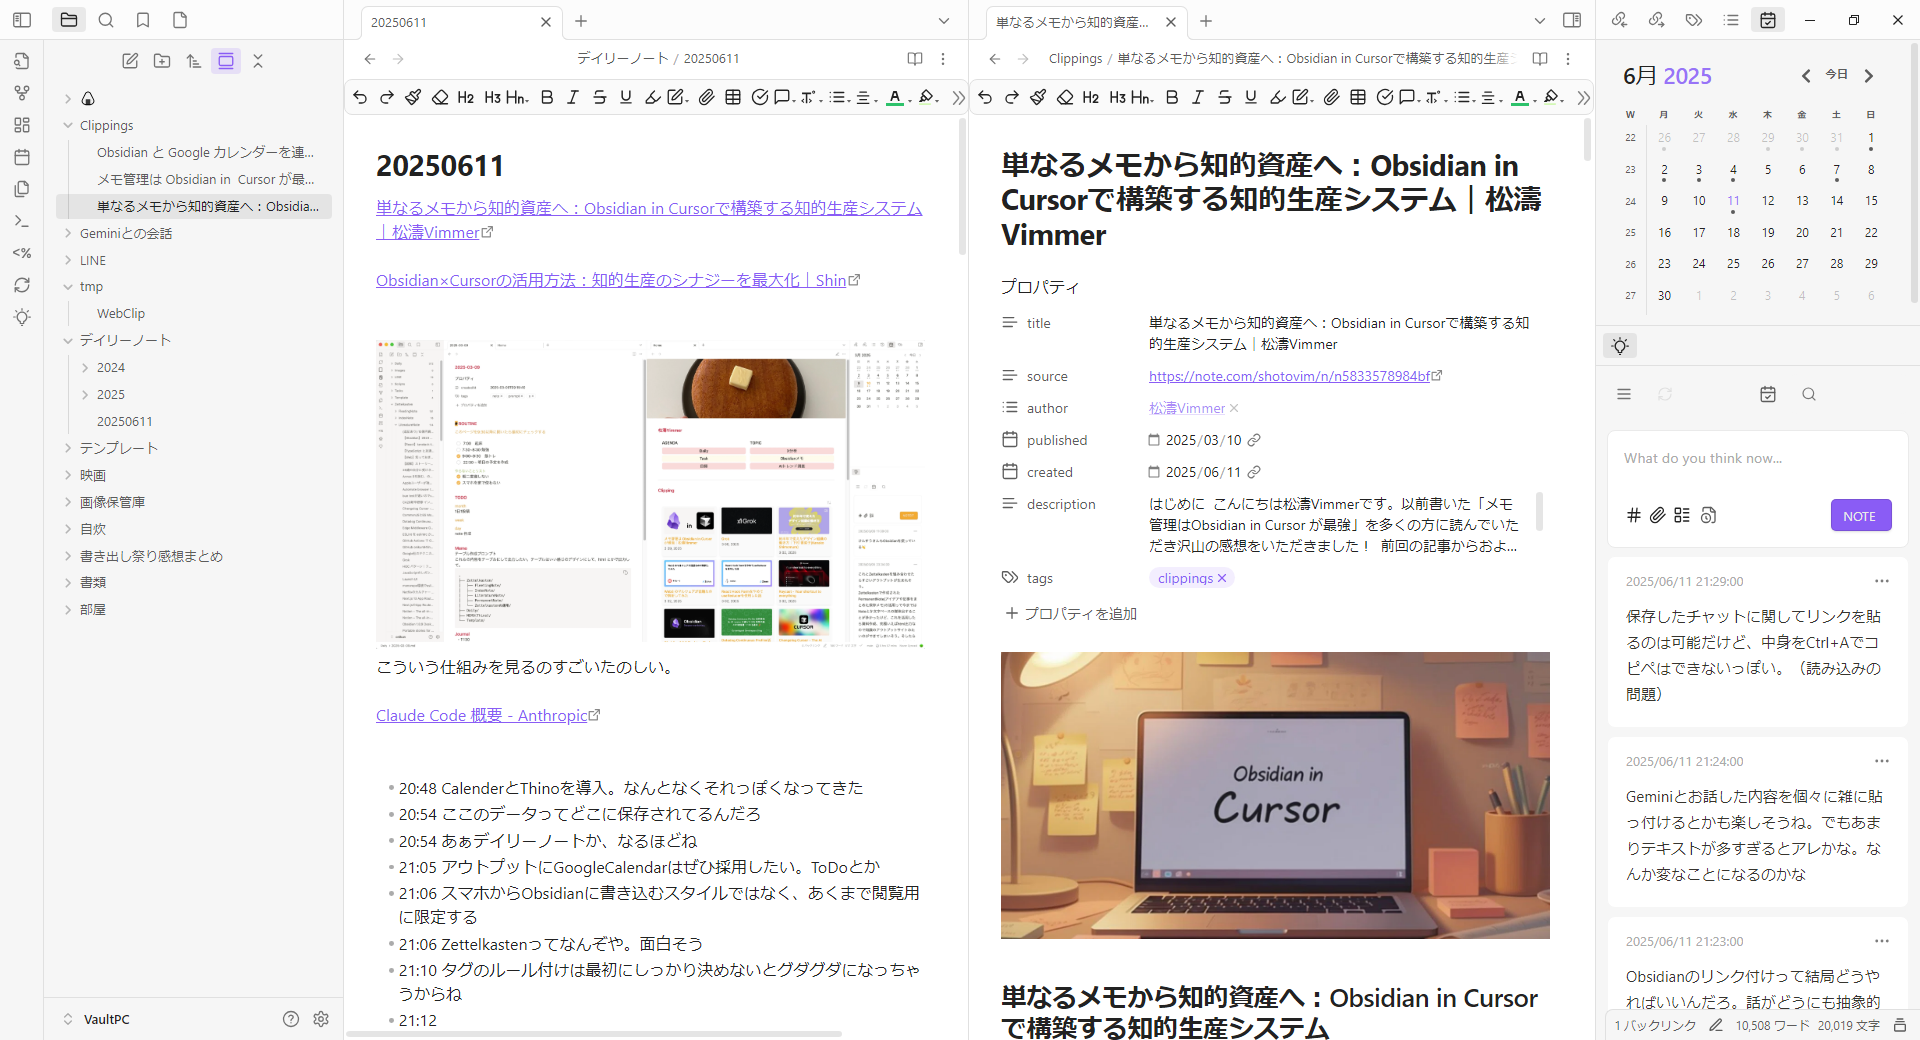The image size is (1920, 1040).
Task: Toggle auto-reveal current file in explorer
Action: 226,61
